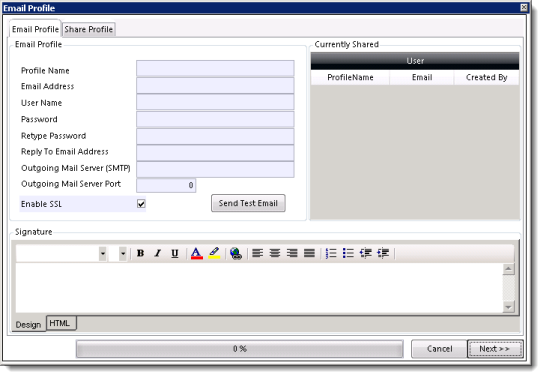Decrease indent in the signature editor
The image size is (543, 377).
pos(366,254)
